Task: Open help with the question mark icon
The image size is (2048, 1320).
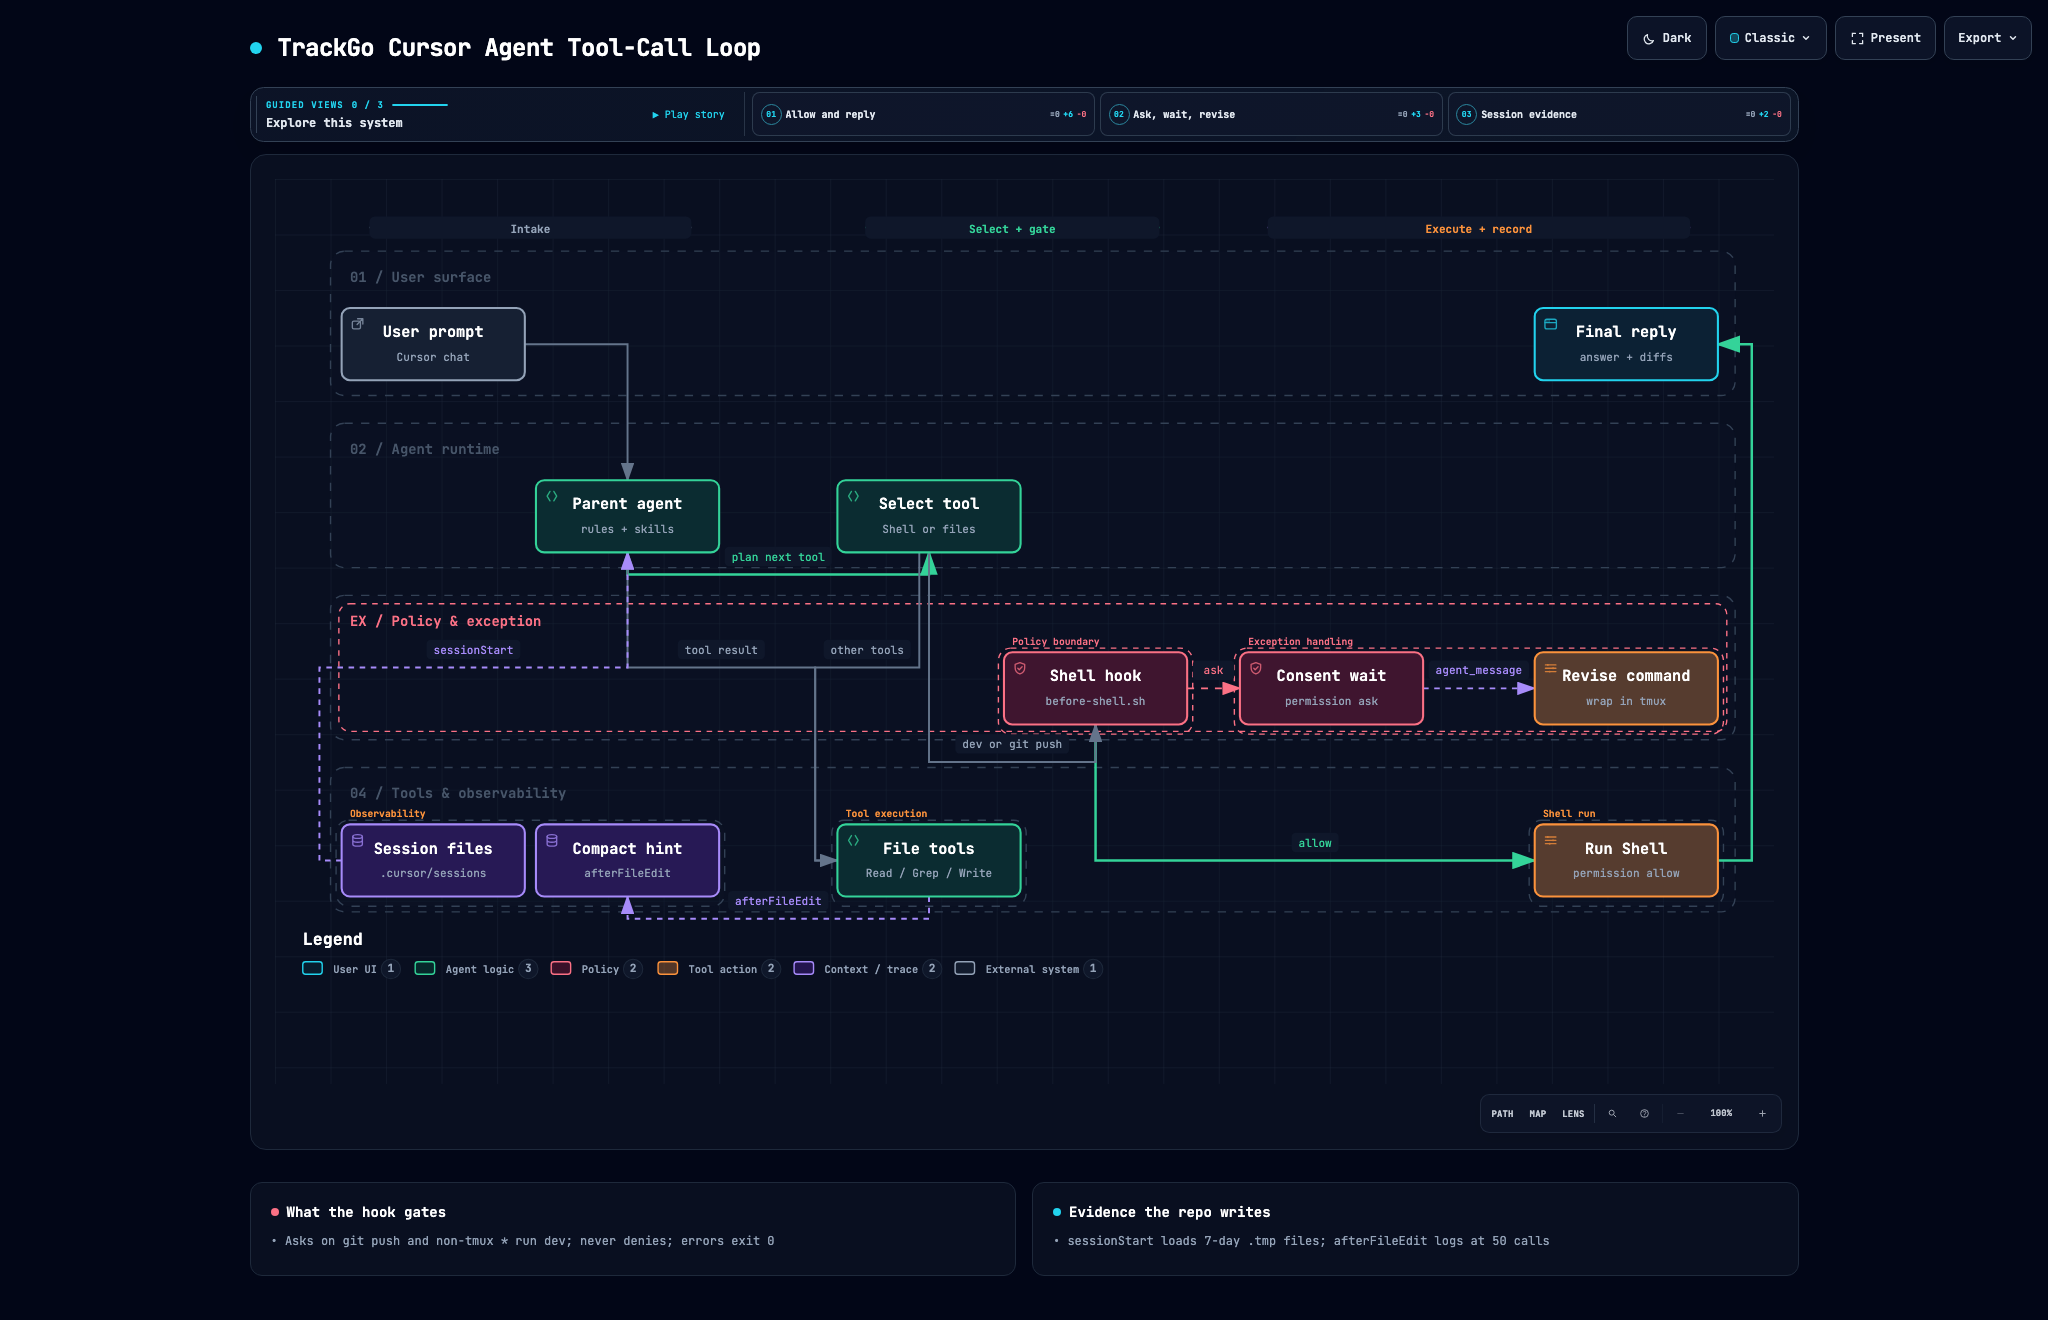Action: 1644,1113
